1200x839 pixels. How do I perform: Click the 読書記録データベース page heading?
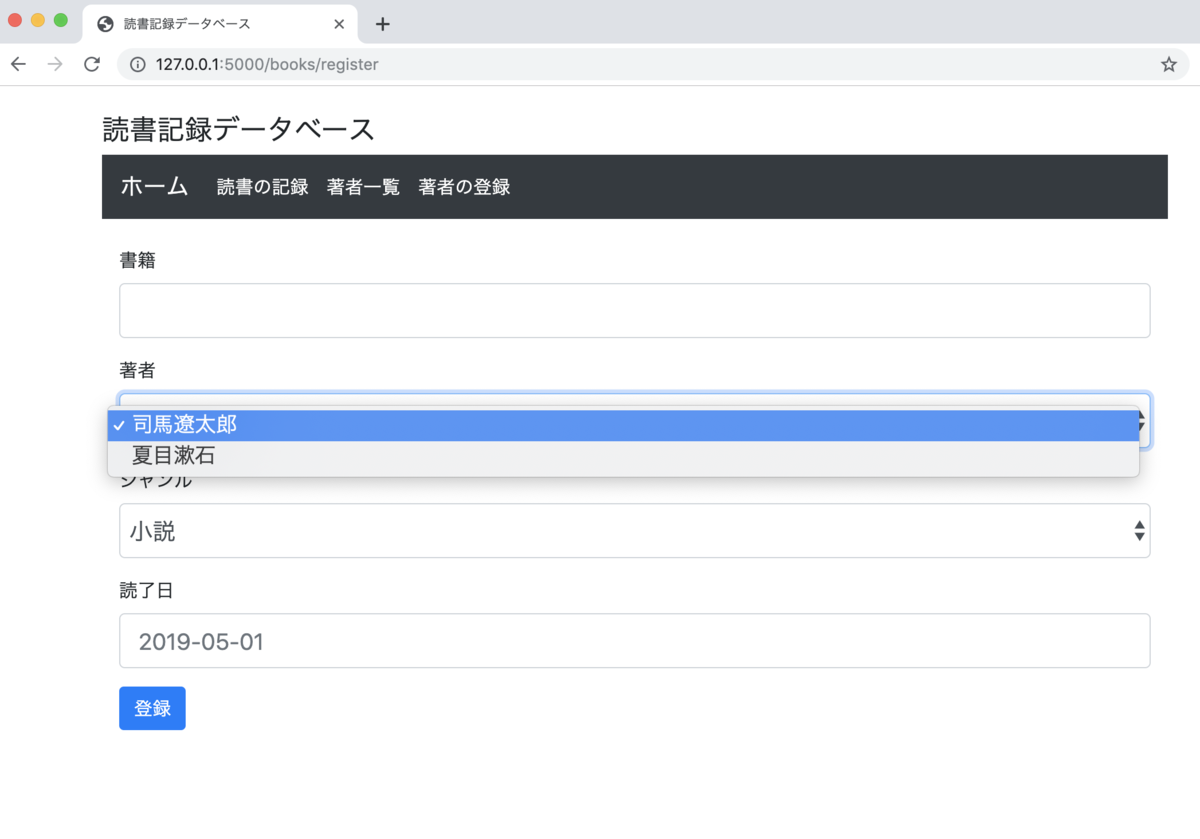click(238, 129)
